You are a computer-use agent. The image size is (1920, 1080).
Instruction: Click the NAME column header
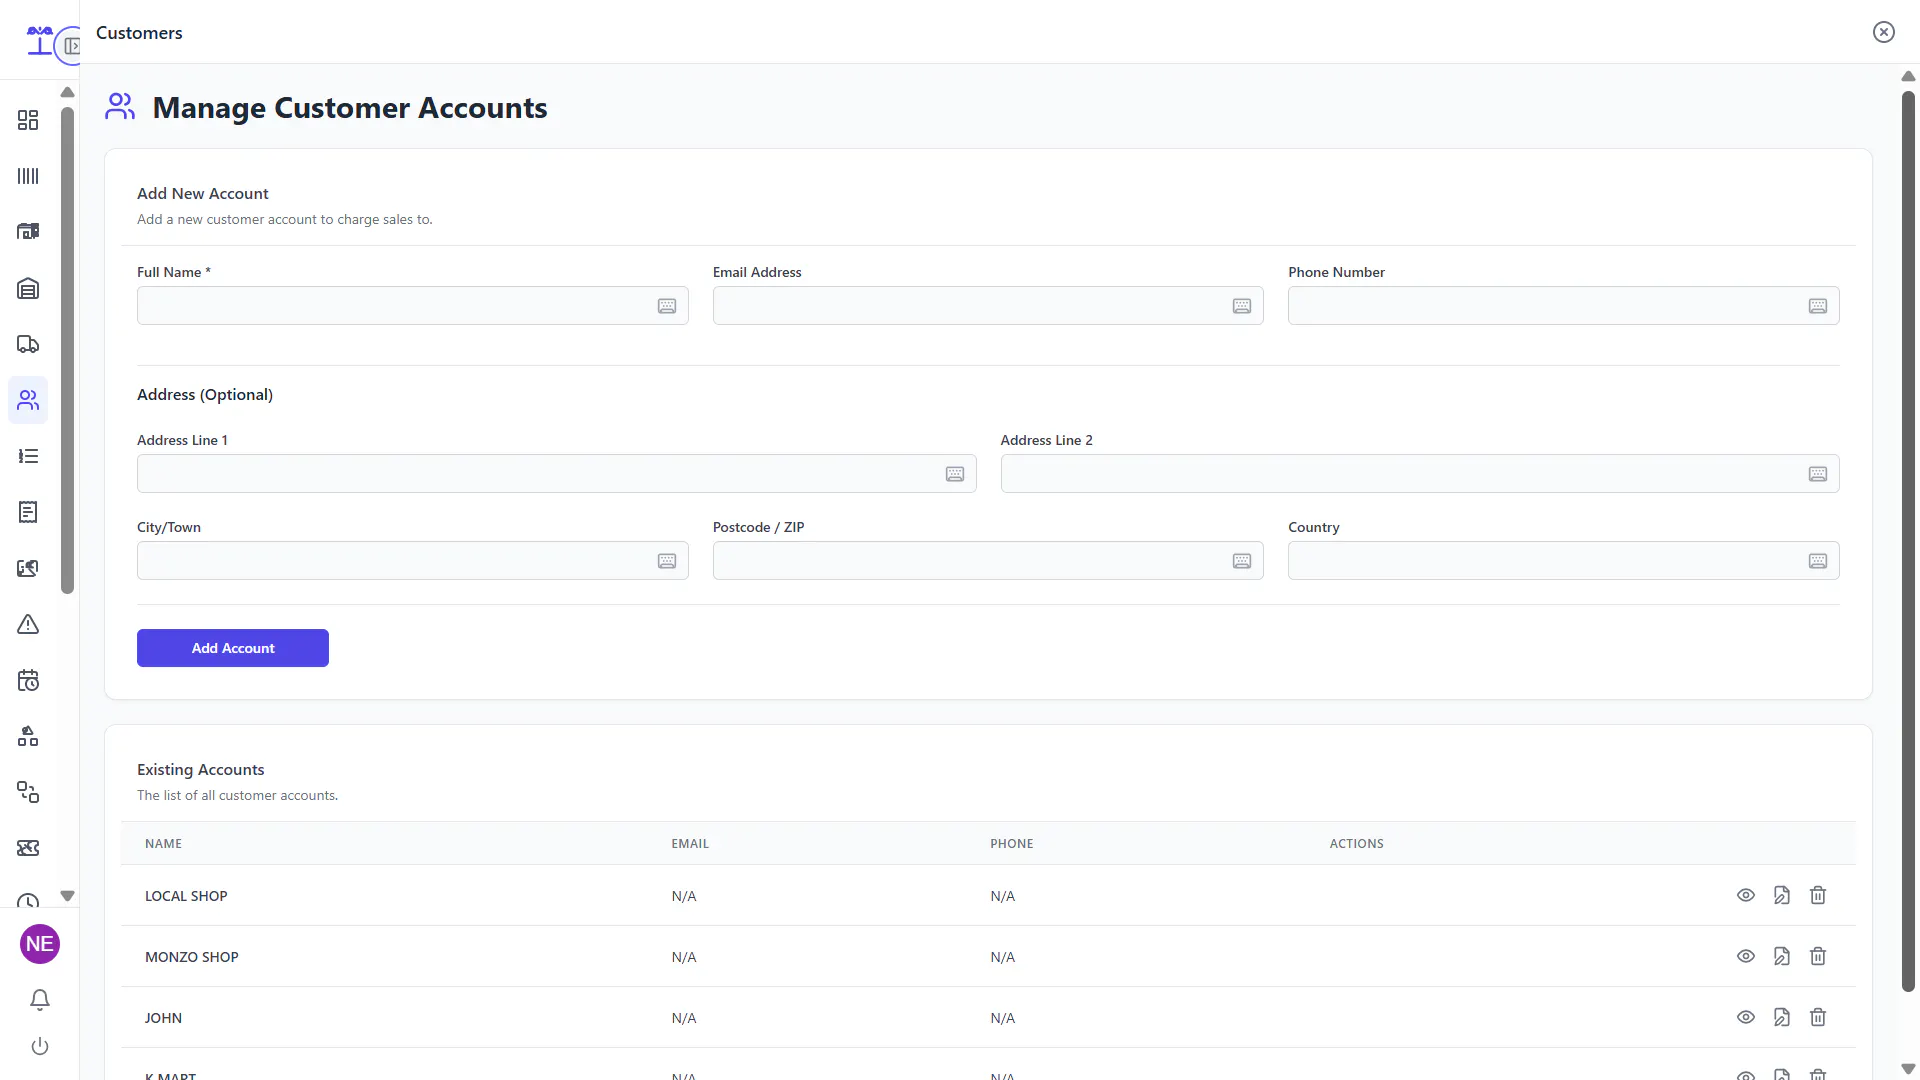pos(163,844)
